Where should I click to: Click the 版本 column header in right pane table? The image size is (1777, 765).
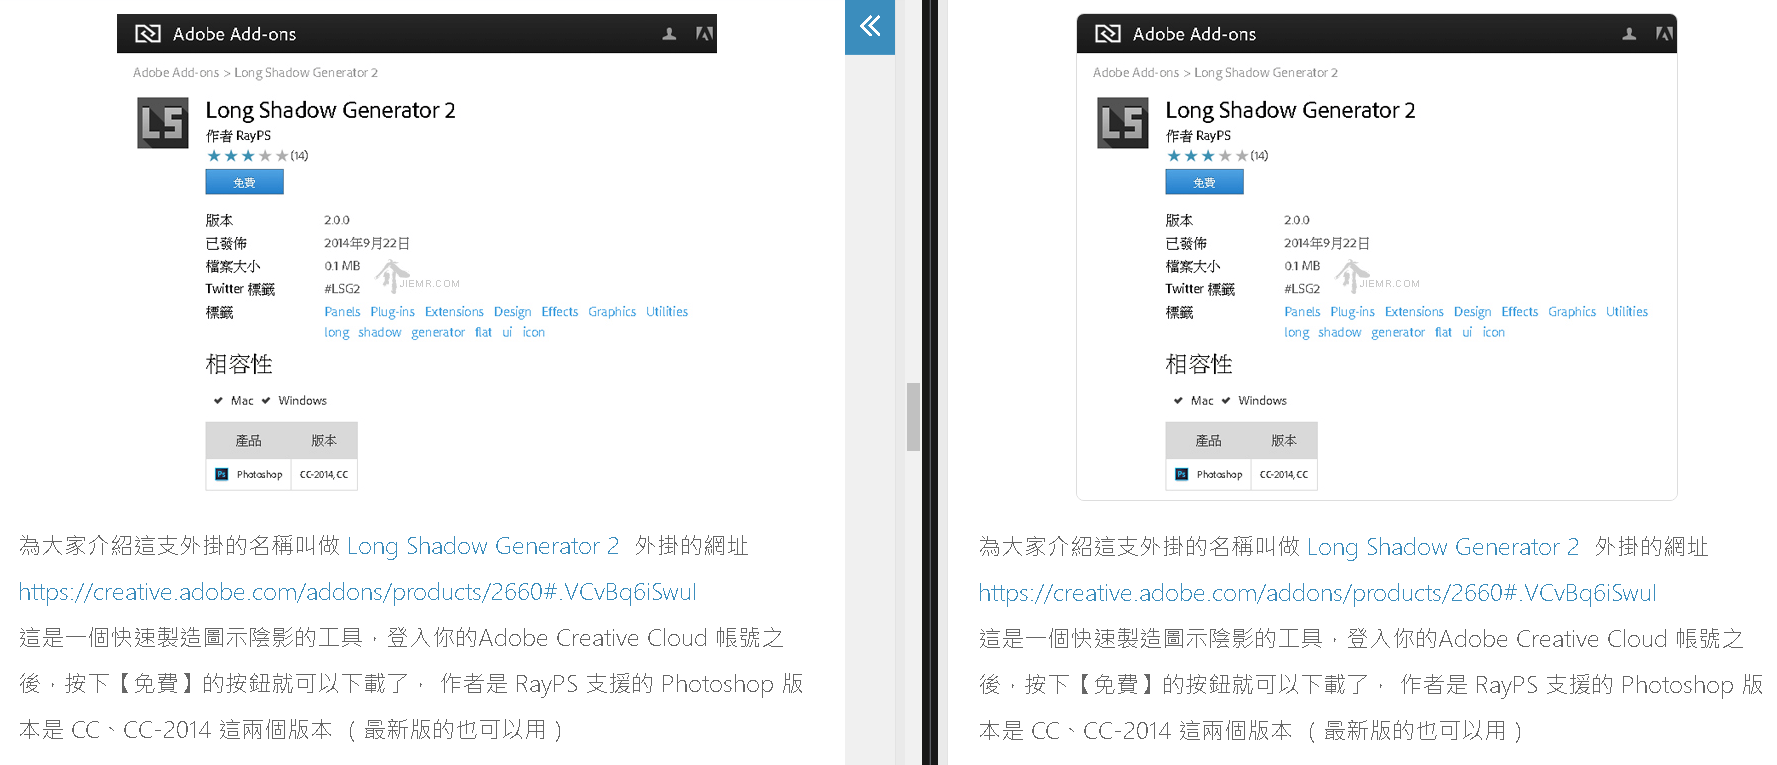pos(1284,441)
